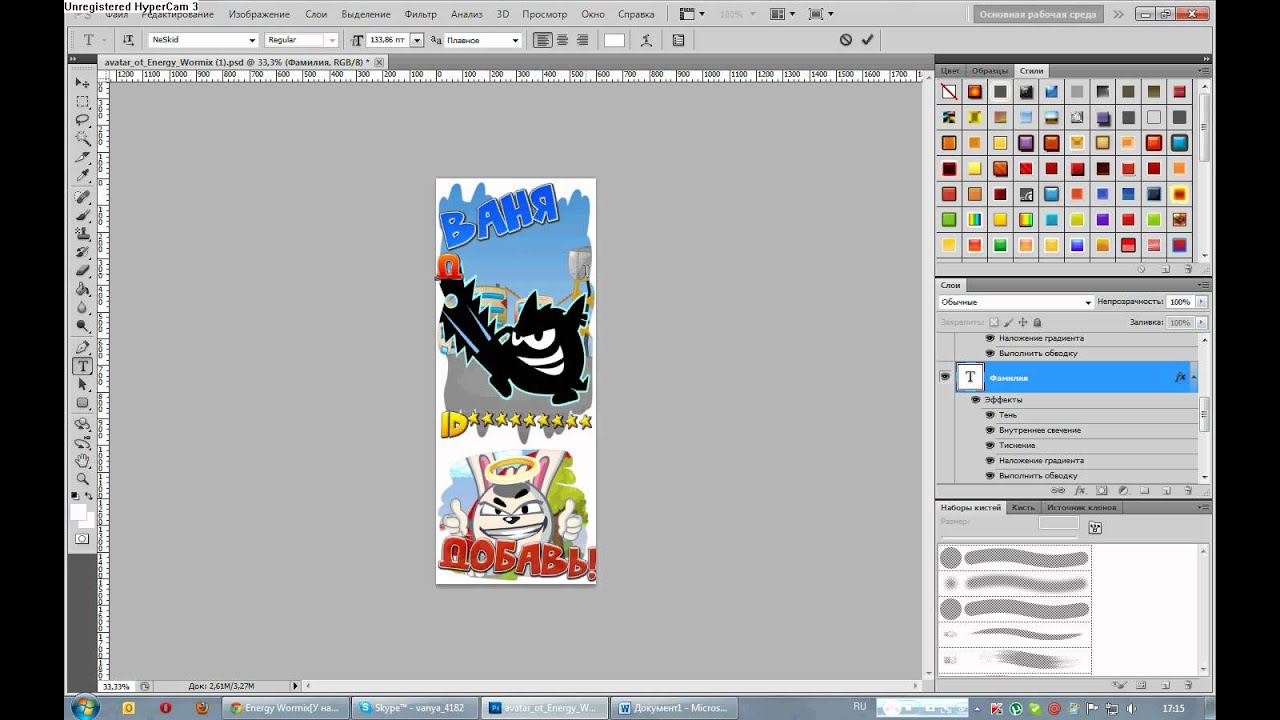This screenshot has width=1280, height=720.
Task: Hide the Внутреннее свечение effect
Action: pyautogui.click(x=990, y=430)
